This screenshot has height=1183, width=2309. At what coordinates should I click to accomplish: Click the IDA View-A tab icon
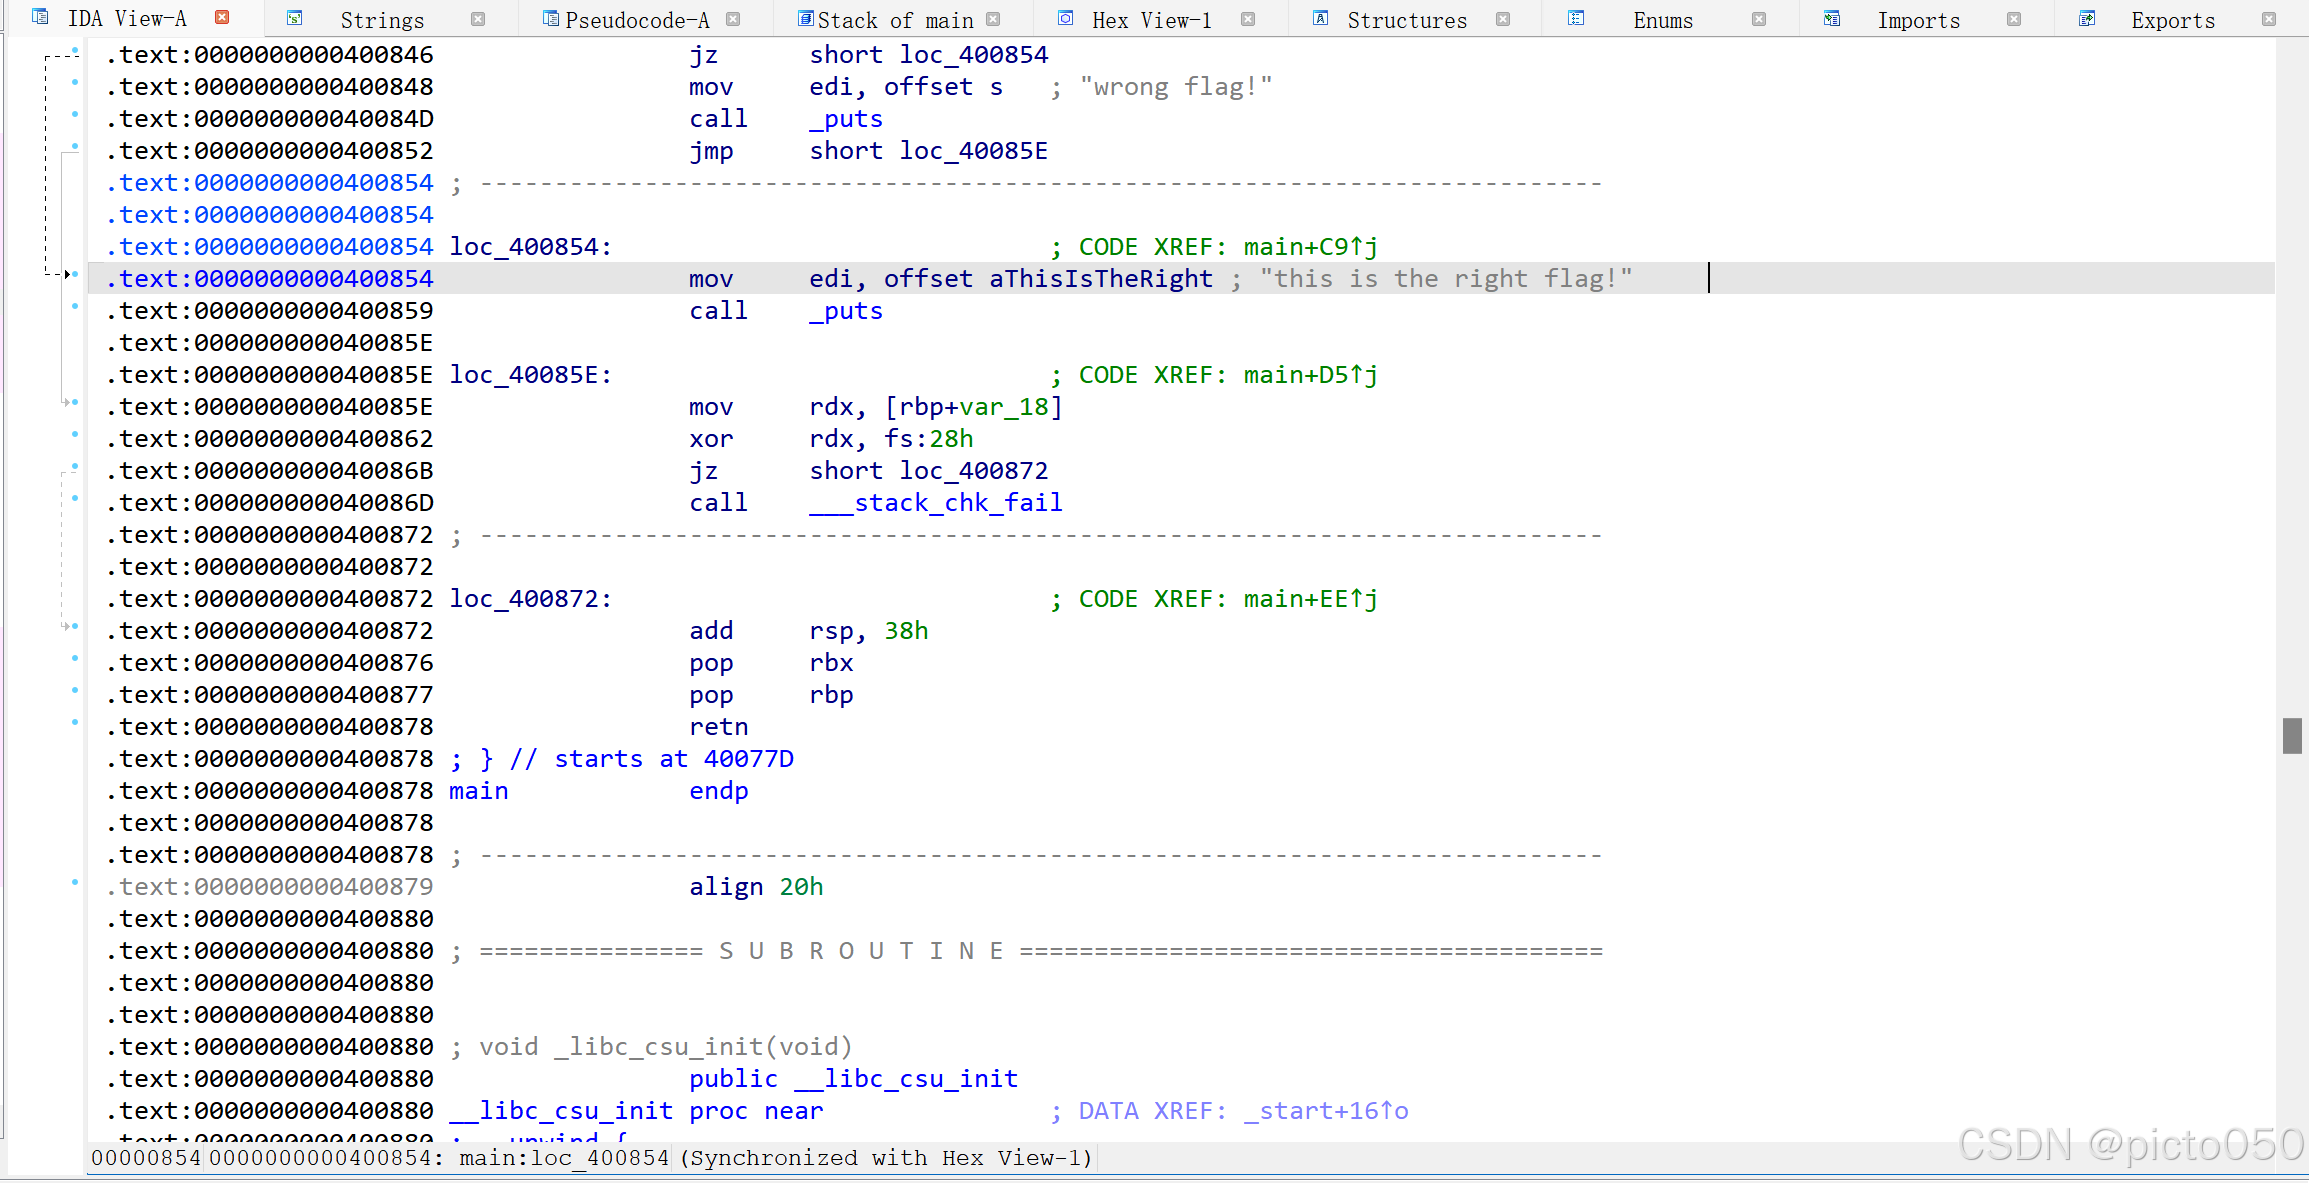point(40,17)
